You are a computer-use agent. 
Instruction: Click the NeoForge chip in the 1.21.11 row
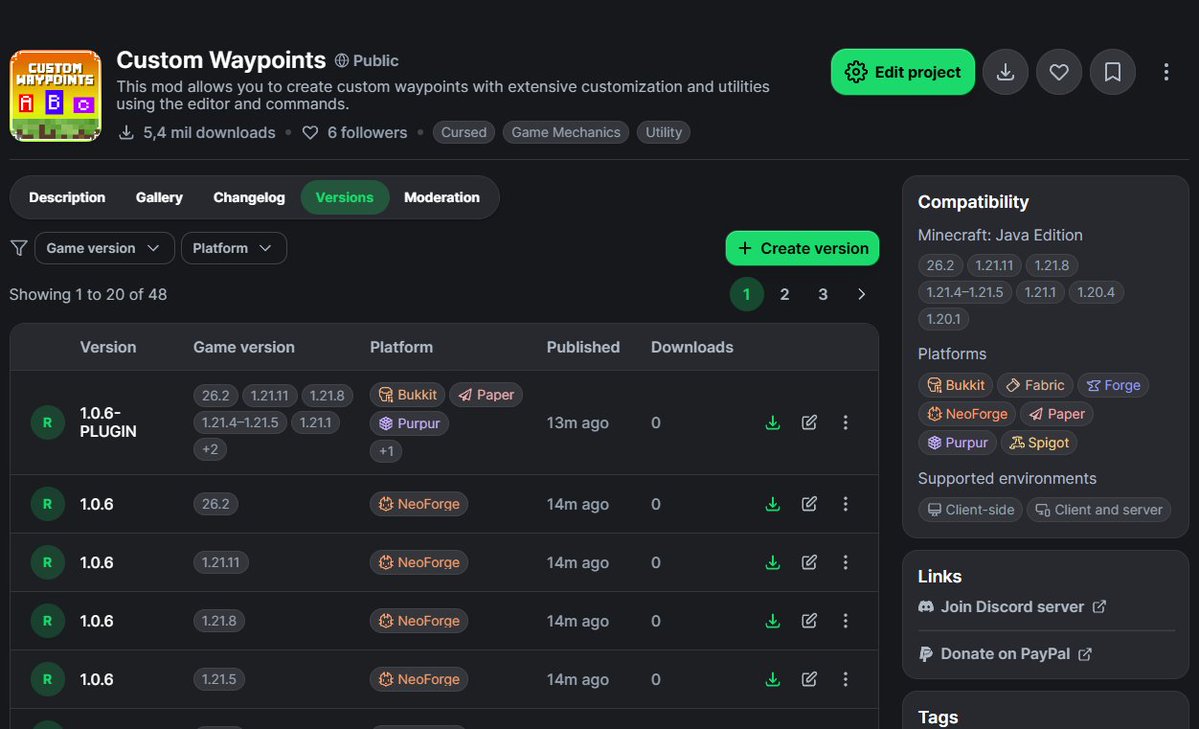[x=419, y=562]
